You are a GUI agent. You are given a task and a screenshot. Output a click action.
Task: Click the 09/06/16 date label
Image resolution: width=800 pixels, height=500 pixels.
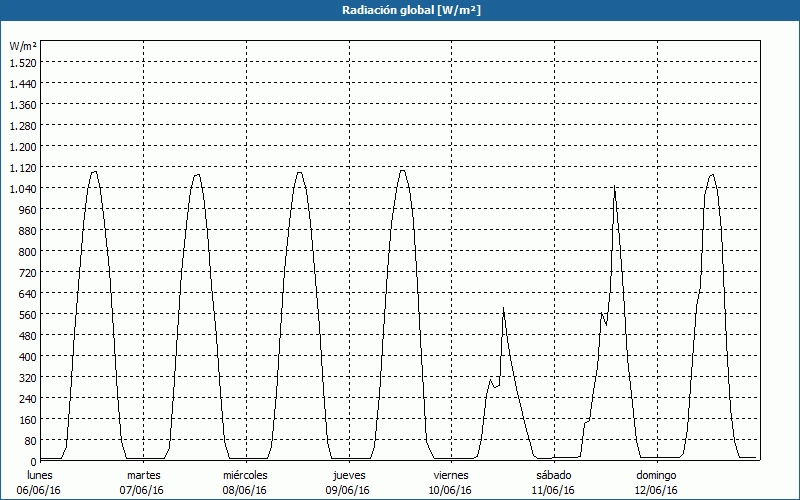pos(347,490)
